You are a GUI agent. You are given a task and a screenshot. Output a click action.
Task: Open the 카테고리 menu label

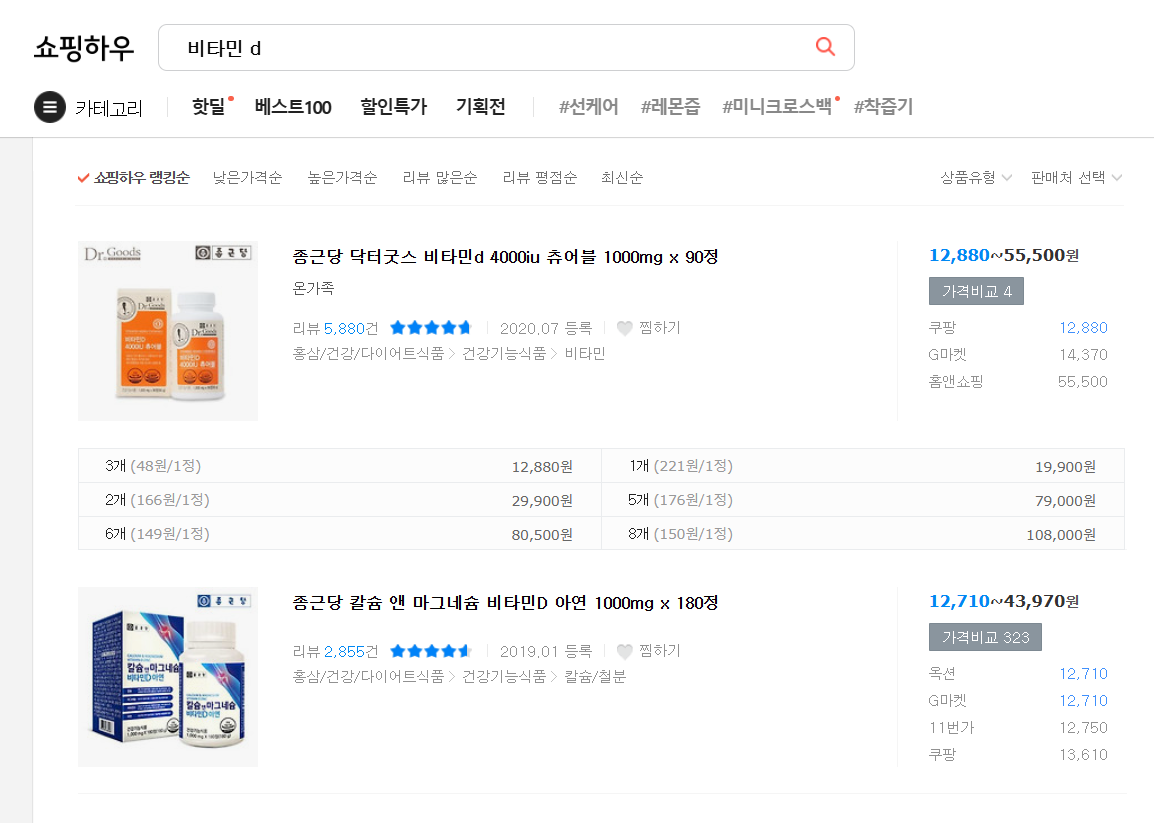(109, 108)
